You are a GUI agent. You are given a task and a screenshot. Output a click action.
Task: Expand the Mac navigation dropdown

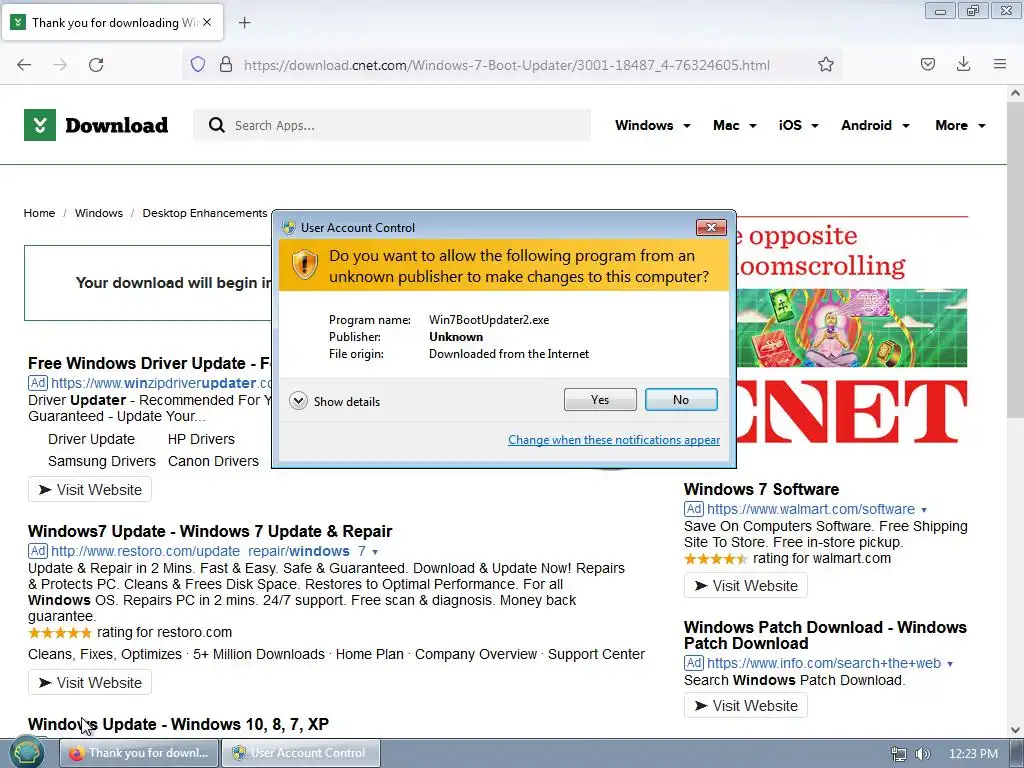point(735,125)
